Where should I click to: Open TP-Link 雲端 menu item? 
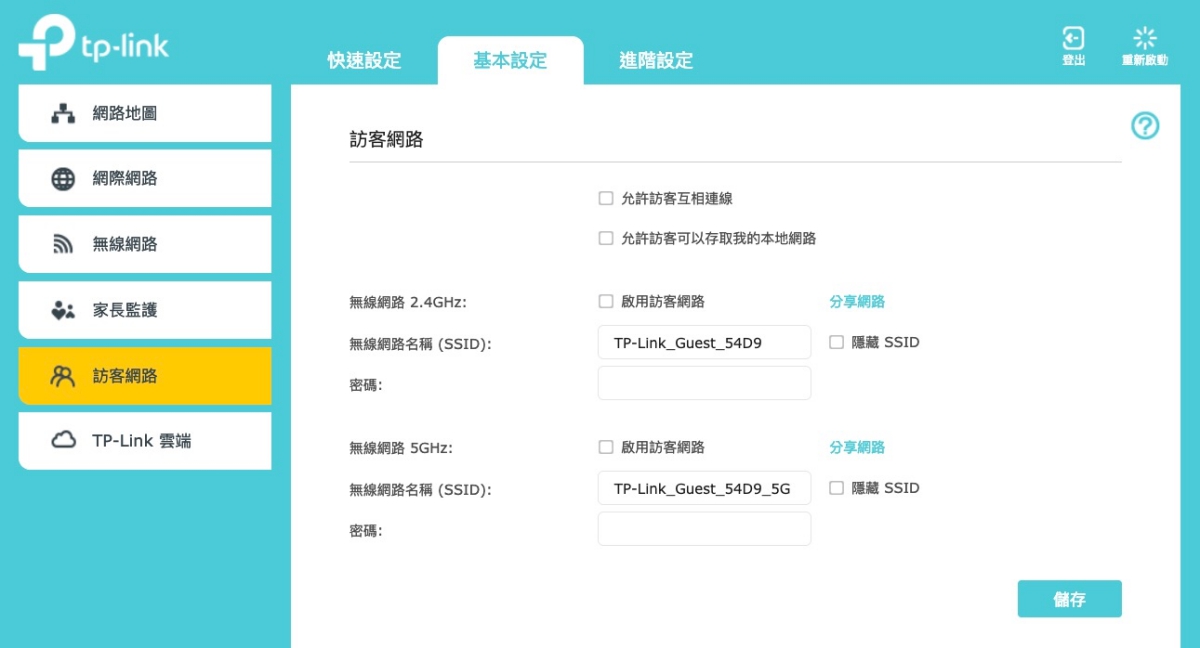click(x=145, y=441)
